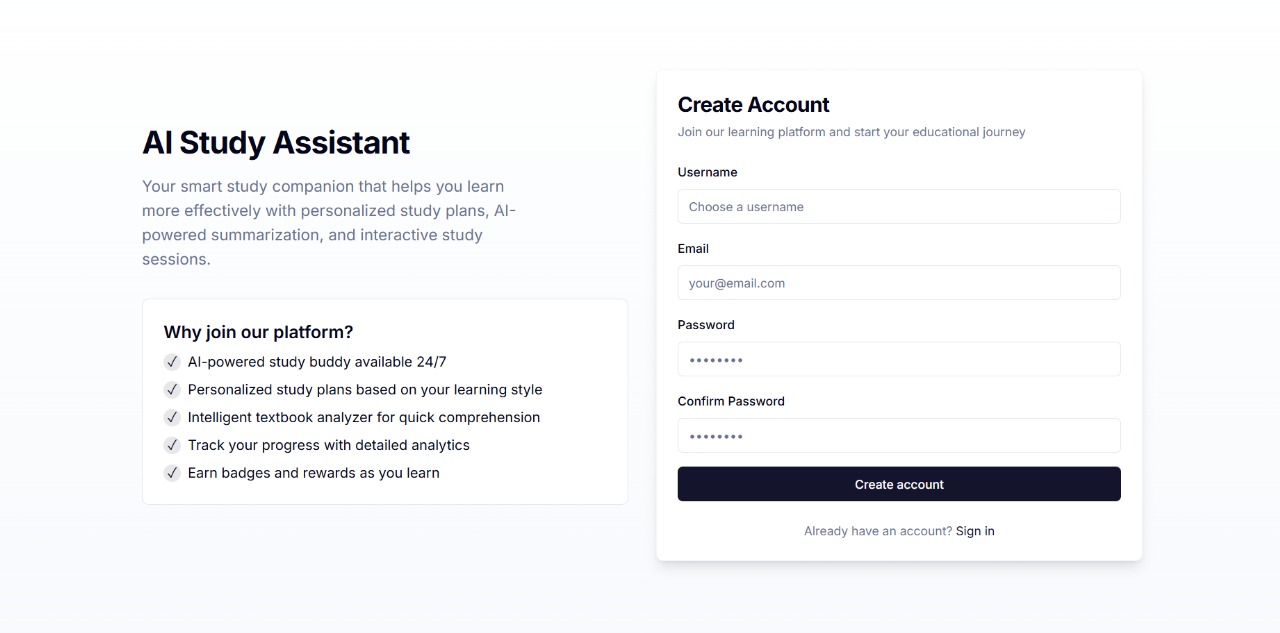1280x633 pixels.
Task: Click checkmark icon beside Personalized study plans
Action: coord(172,390)
